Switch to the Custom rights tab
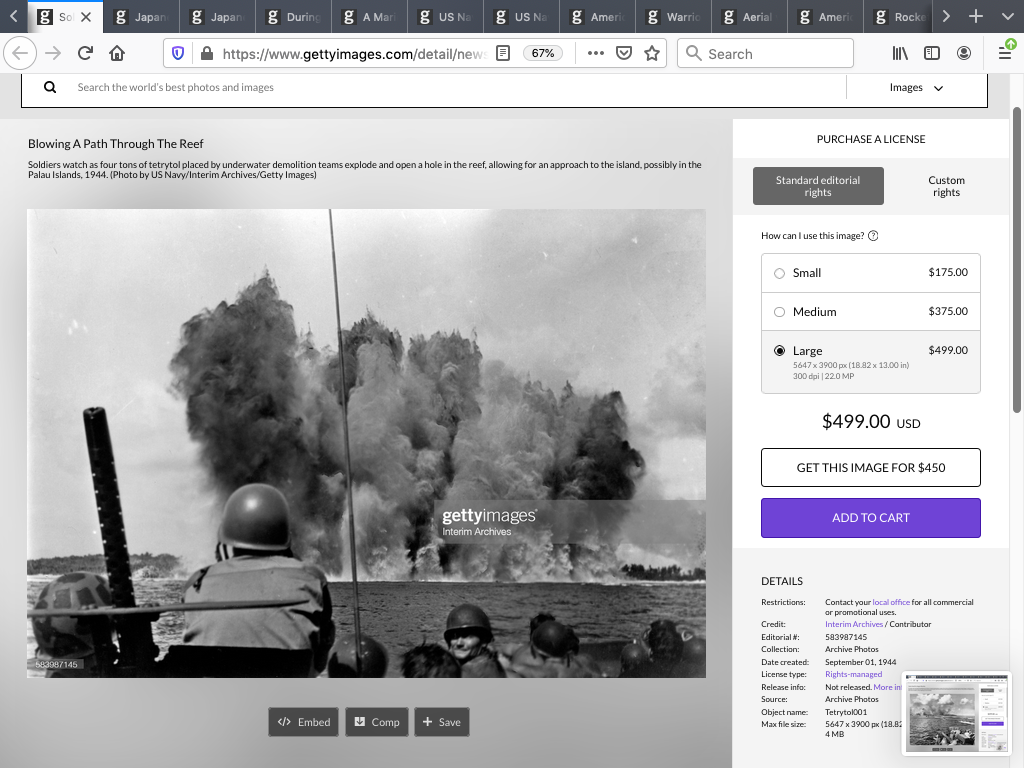The image size is (1024, 768). [x=945, y=186]
